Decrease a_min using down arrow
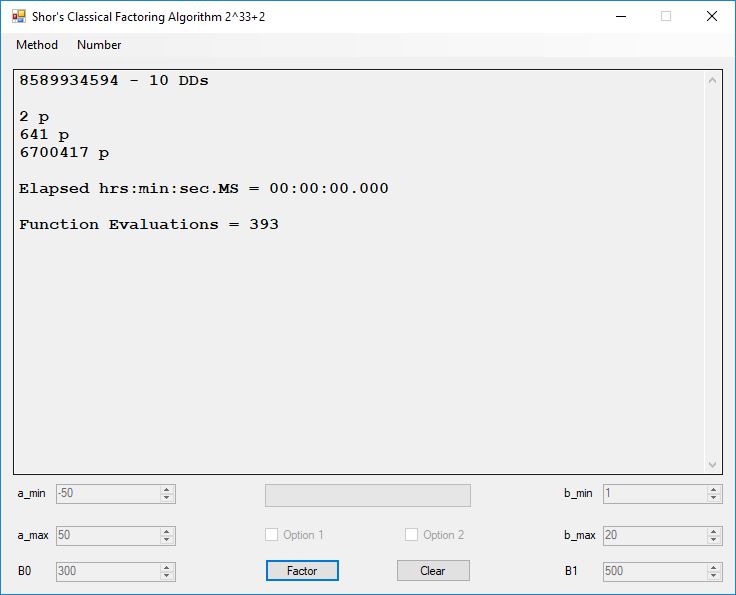Image resolution: width=736 pixels, height=595 pixels. 167,498
